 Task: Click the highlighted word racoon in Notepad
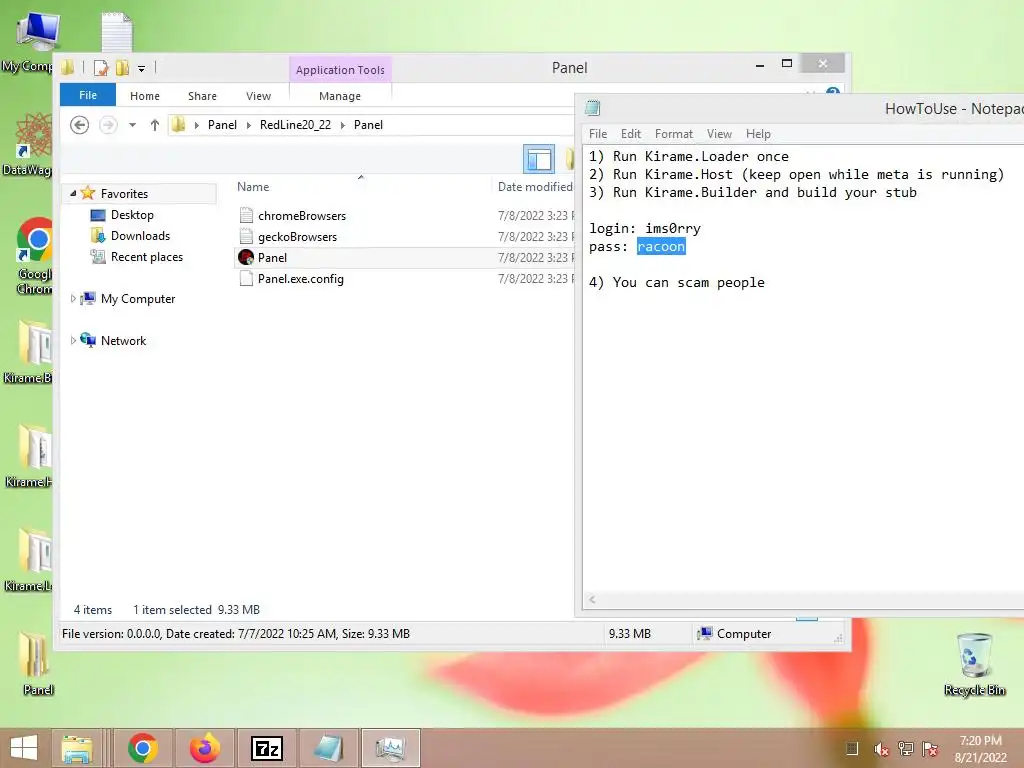[661, 246]
